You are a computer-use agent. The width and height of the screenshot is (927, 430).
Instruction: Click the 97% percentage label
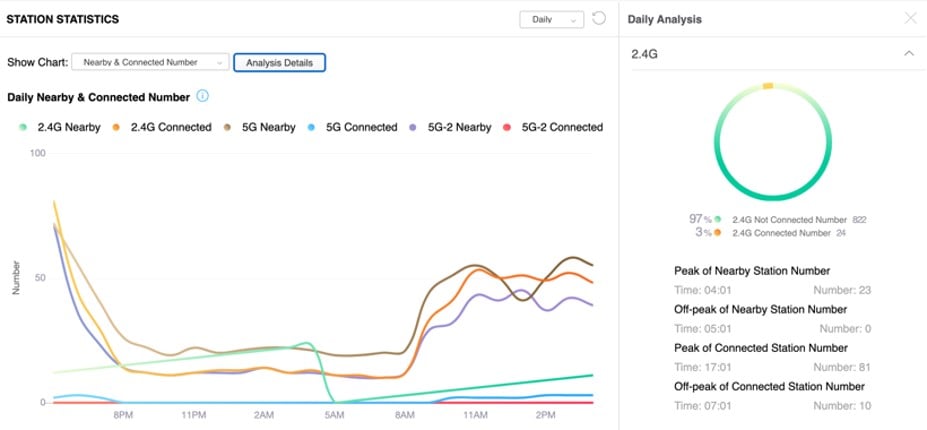(x=700, y=219)
